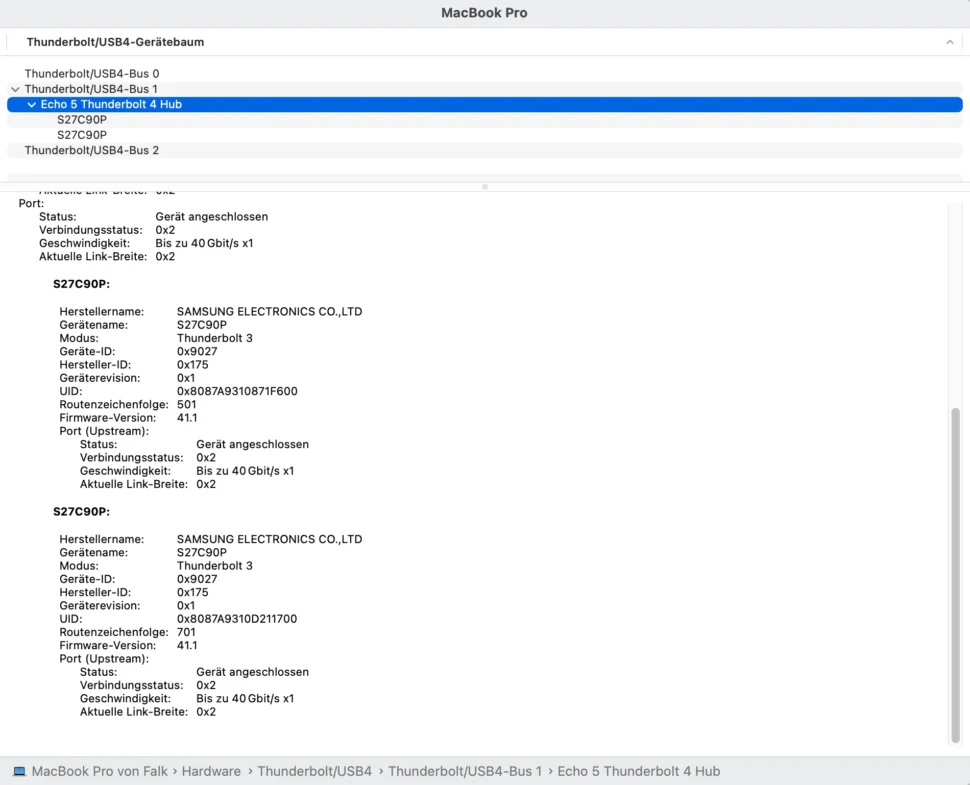The width and height of the screenshot is (970, 785).
Task: Collapse the Echo 5 Thunderbolt 4 Hub chevron
Action: 32,105
